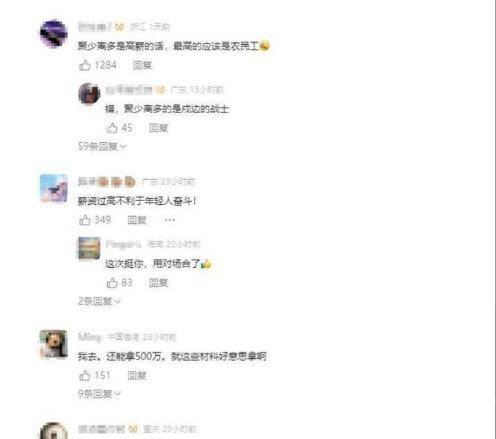Reply to the comment with 45 likes
This screenshot has width=496, height=439.
[158, 128]
